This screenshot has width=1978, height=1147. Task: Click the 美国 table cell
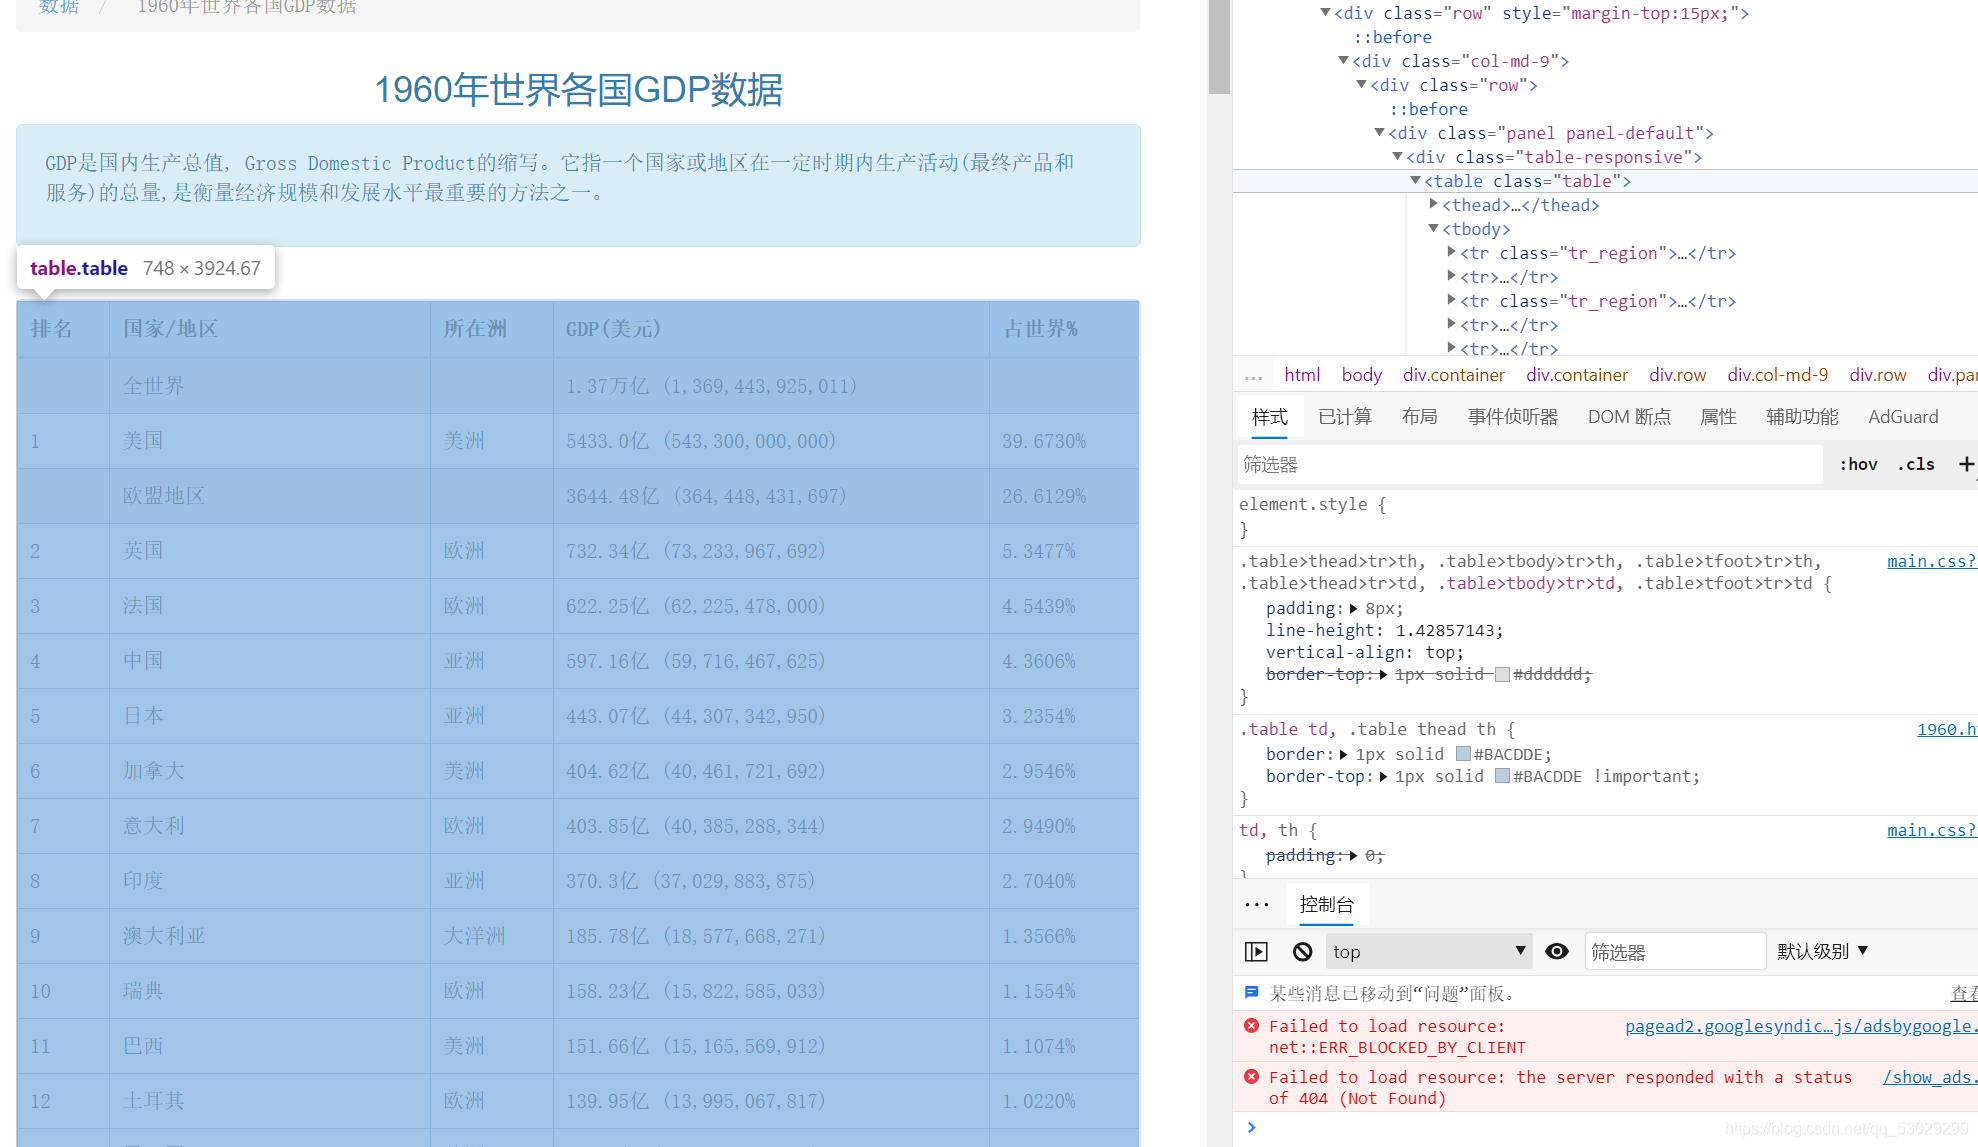pyautogui.click(x=269, y=441)
